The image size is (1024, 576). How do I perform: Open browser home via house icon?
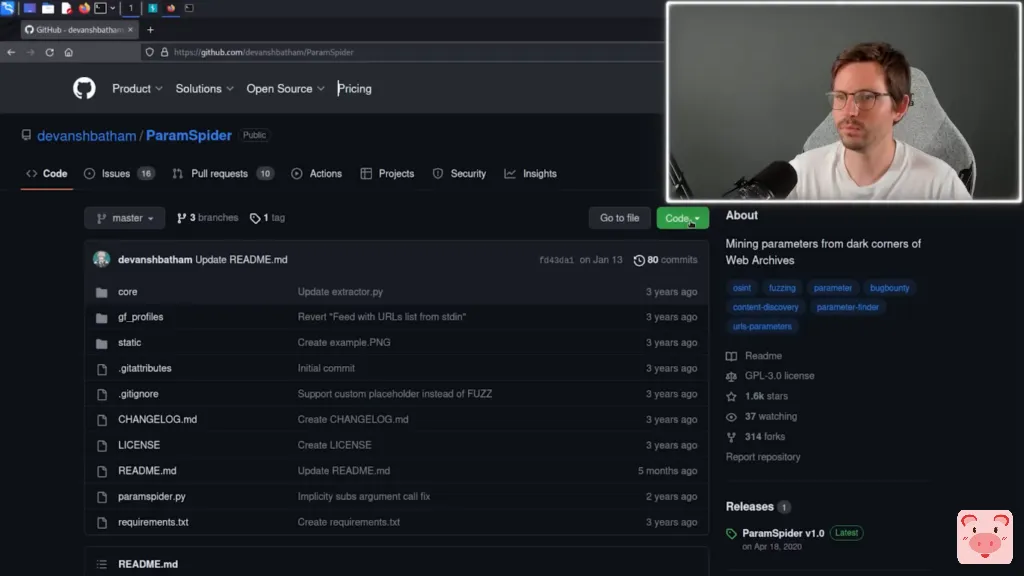pyautogui.click(x=69, y=52)
